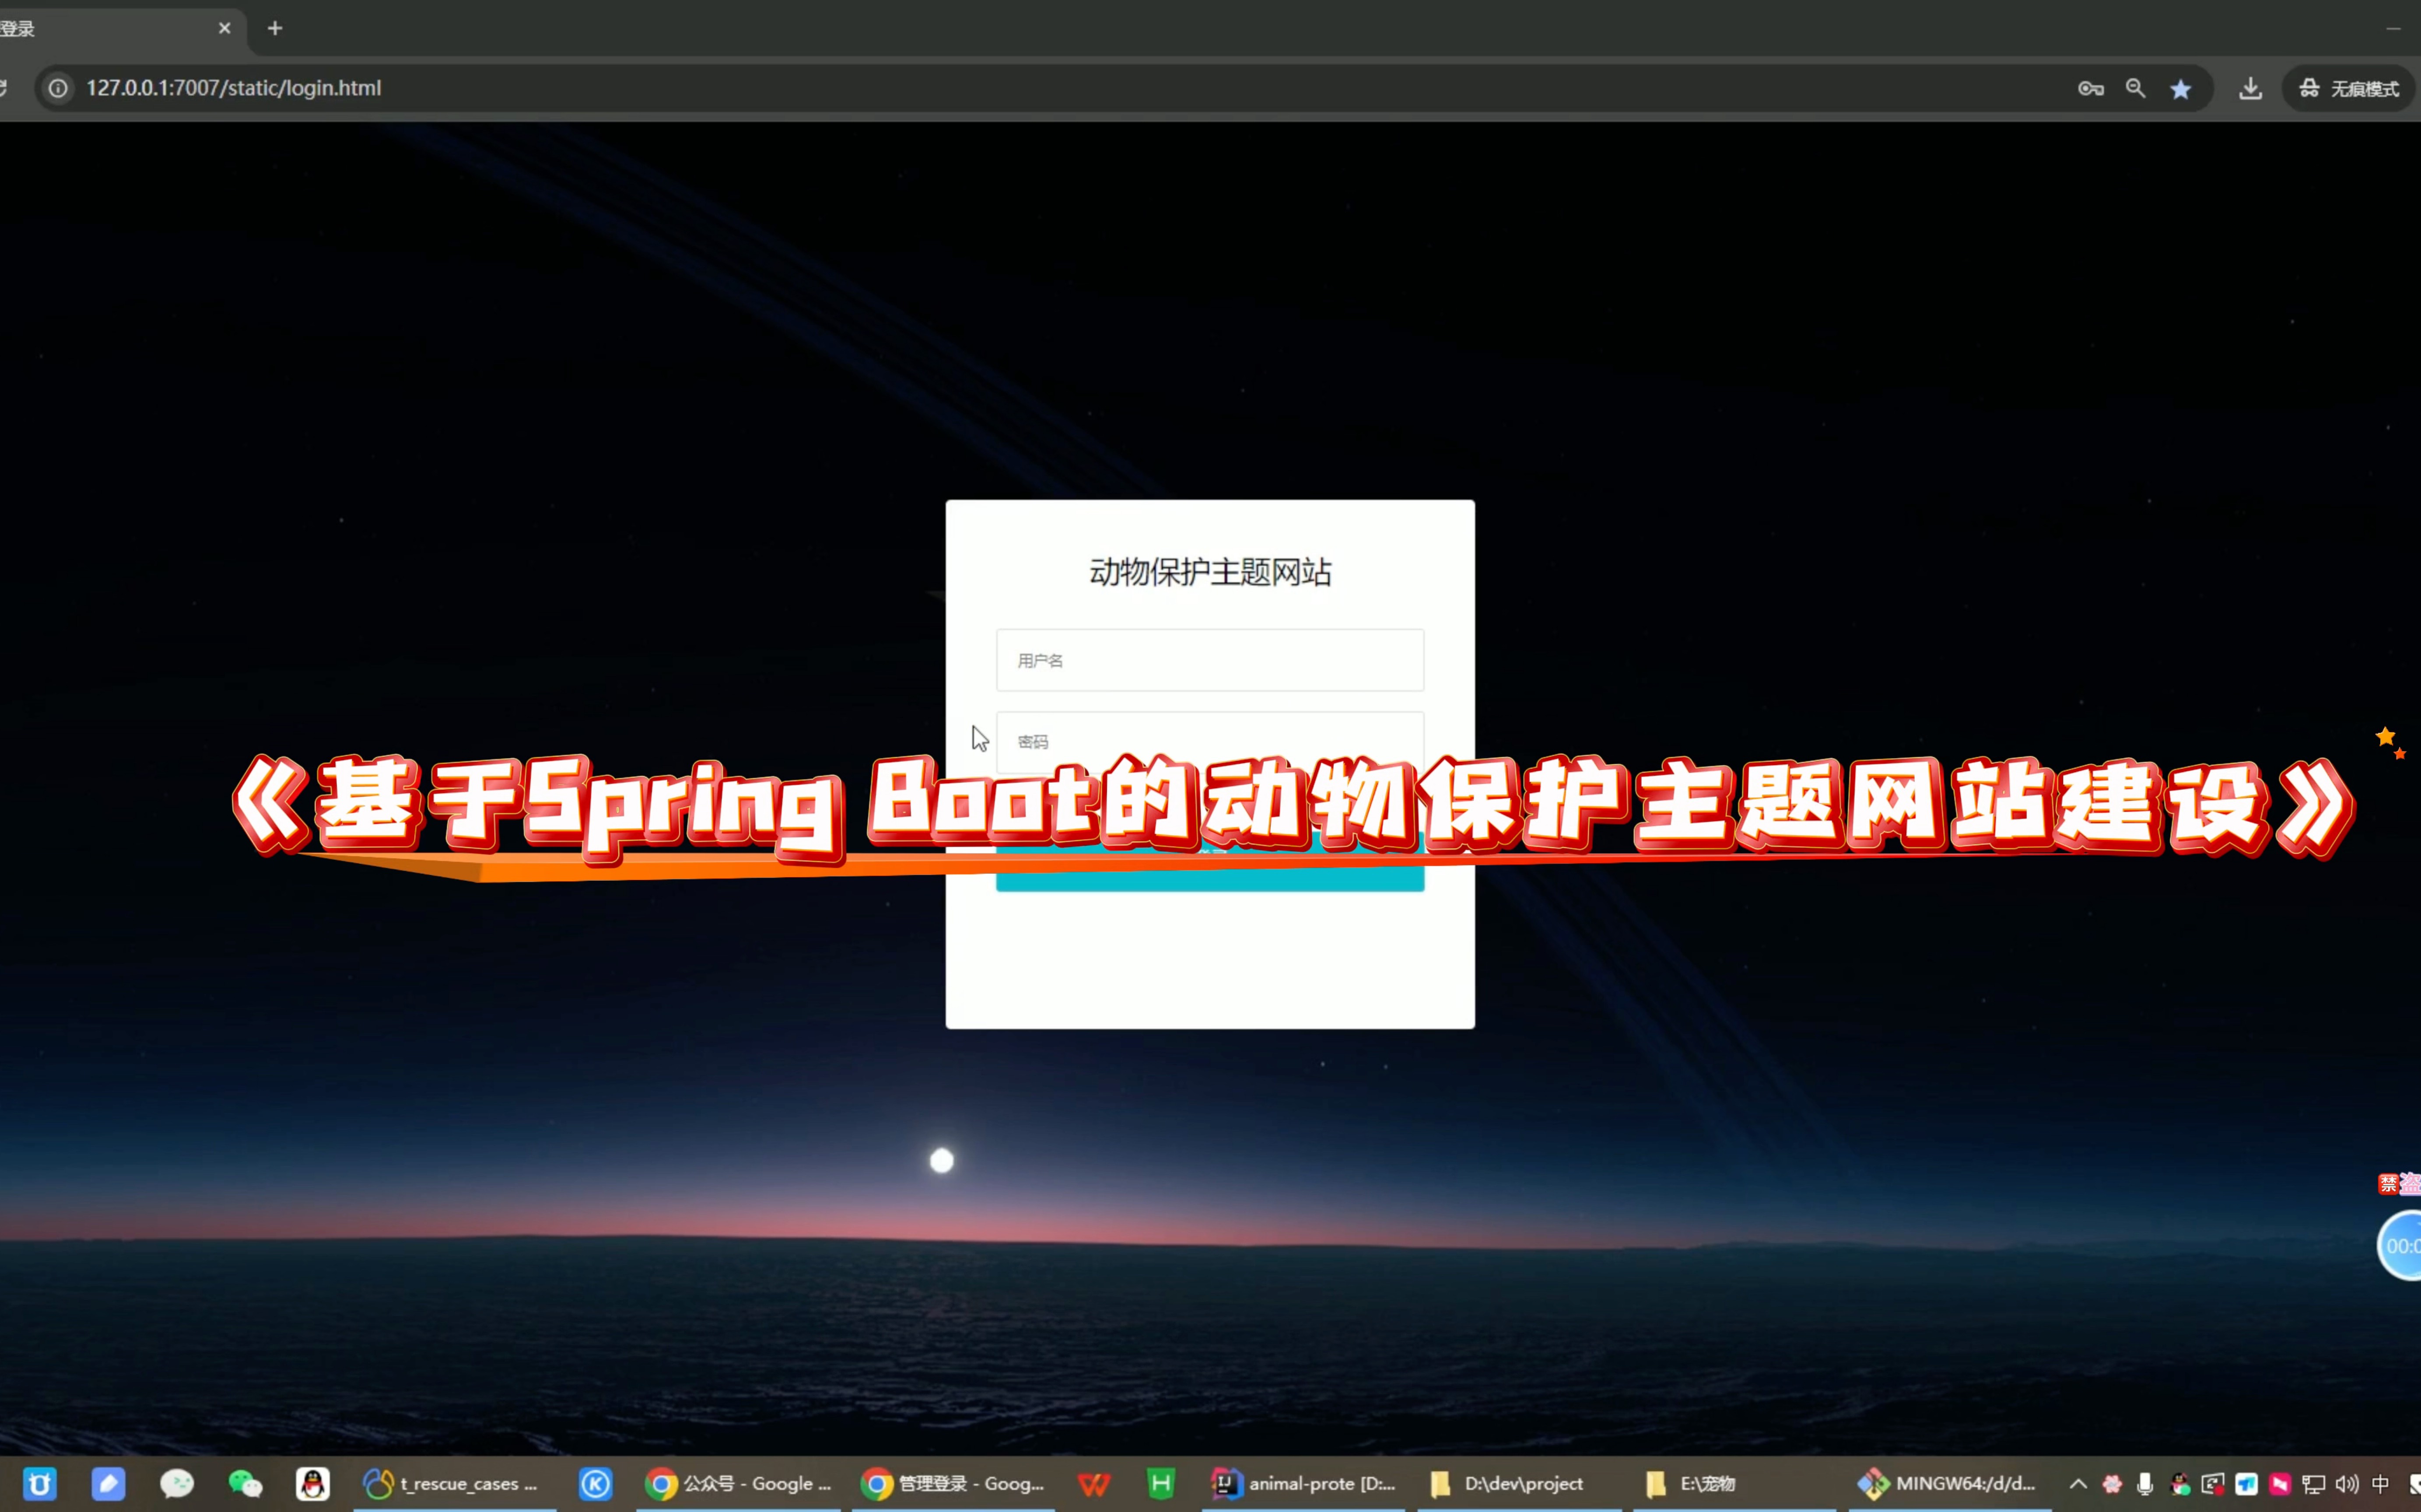Click the QQ penguin tray icon
2421x1512 pixels.
(2180, 1484)
